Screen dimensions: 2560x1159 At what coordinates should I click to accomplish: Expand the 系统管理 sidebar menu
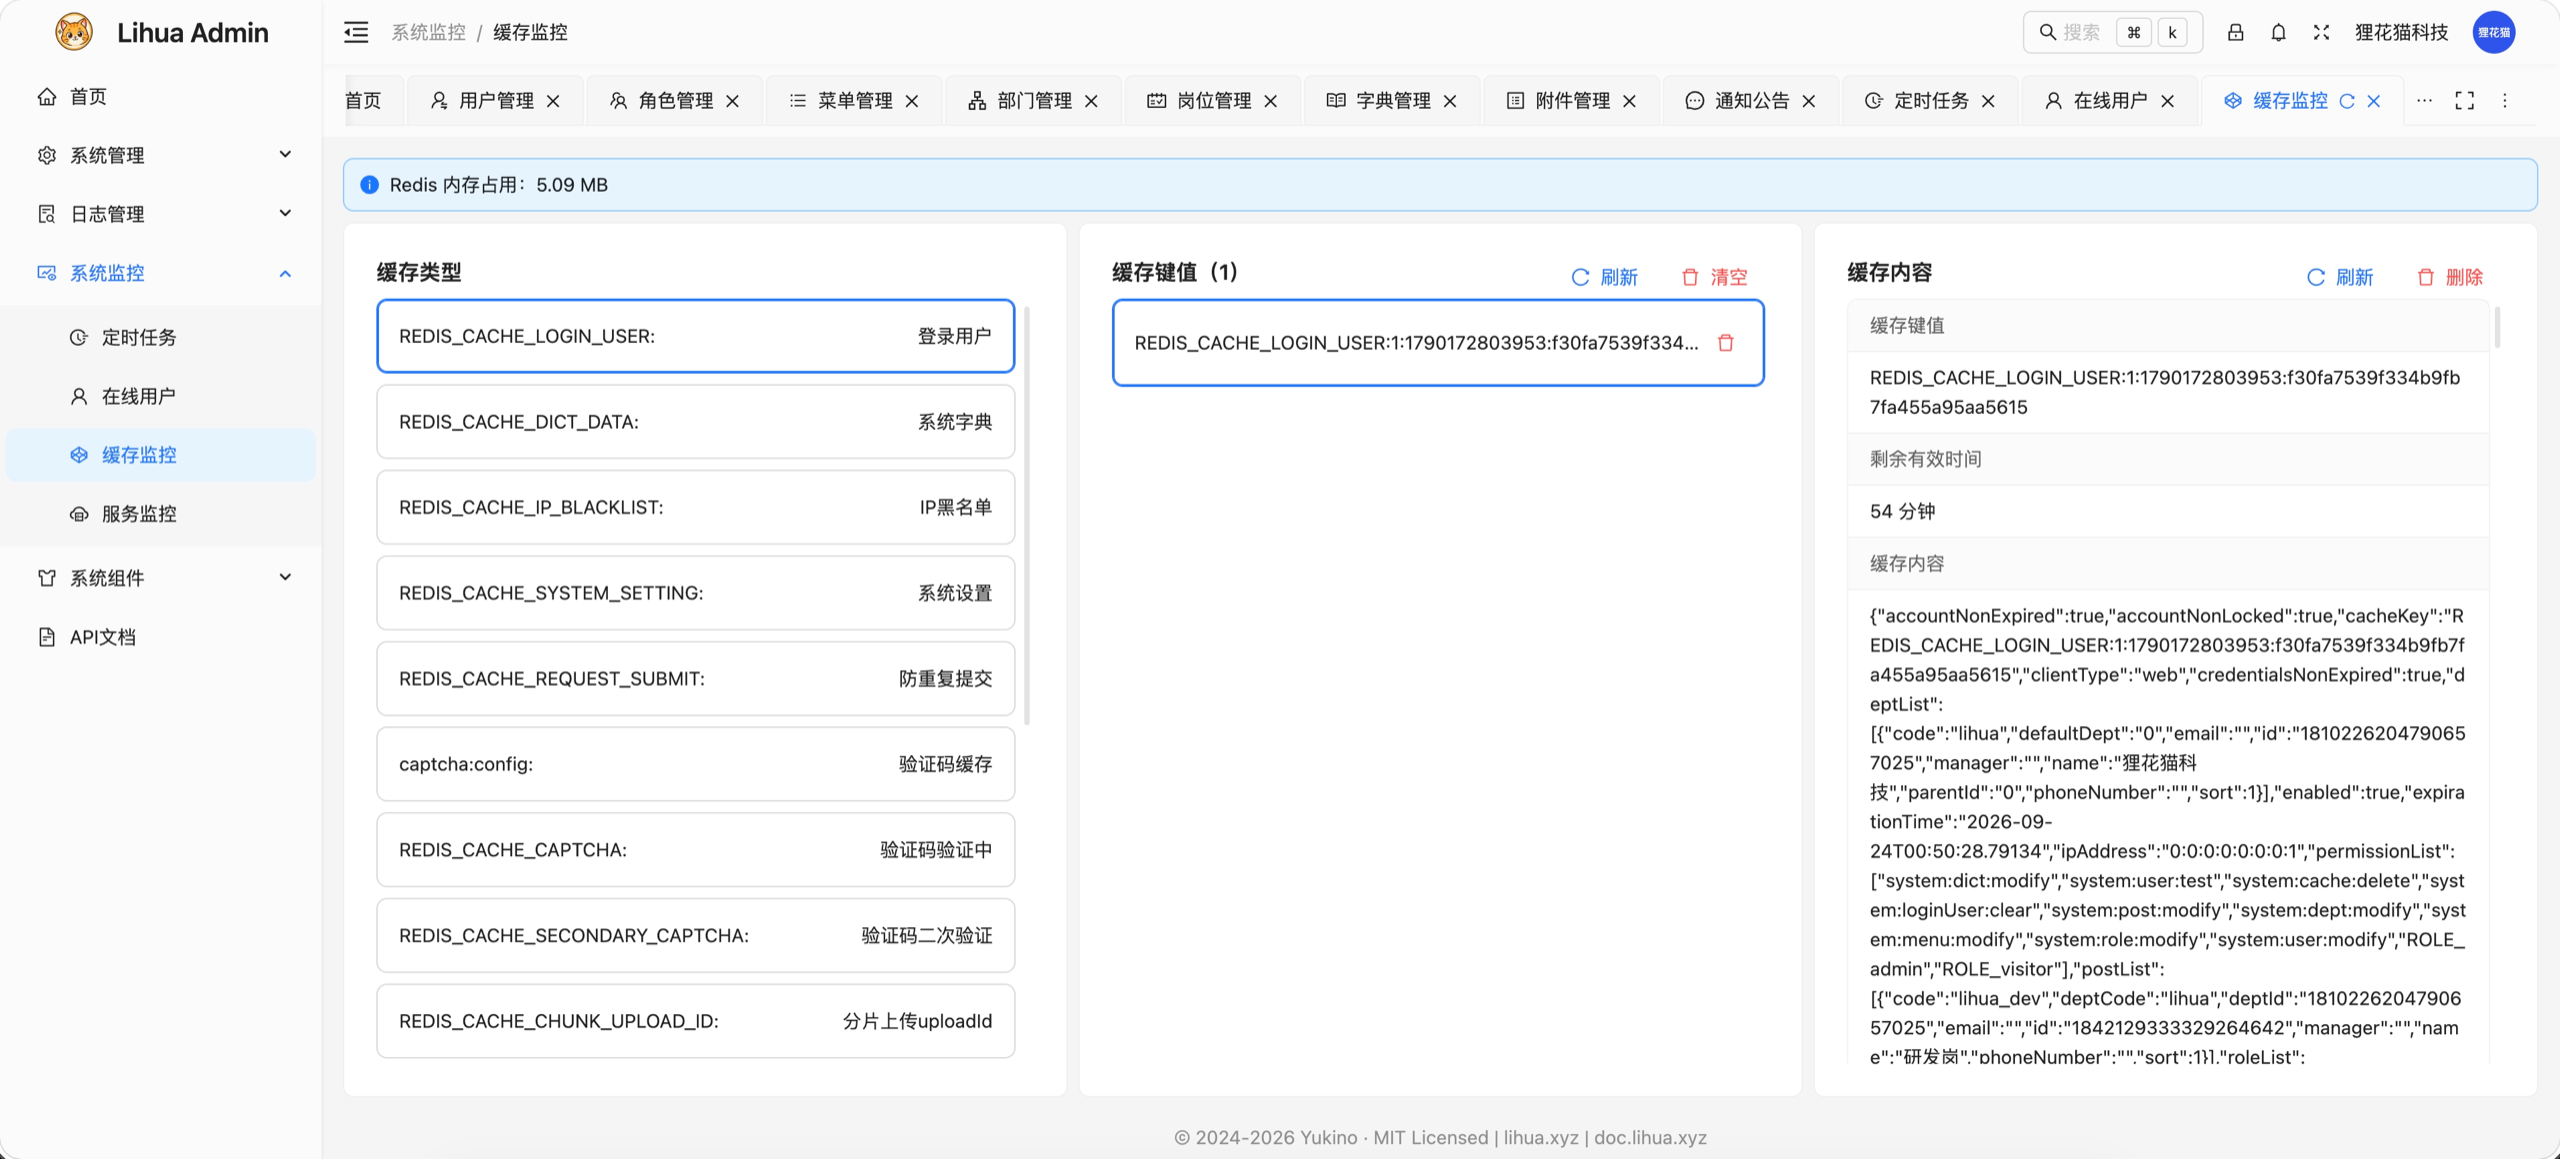[x=161, y=155]
